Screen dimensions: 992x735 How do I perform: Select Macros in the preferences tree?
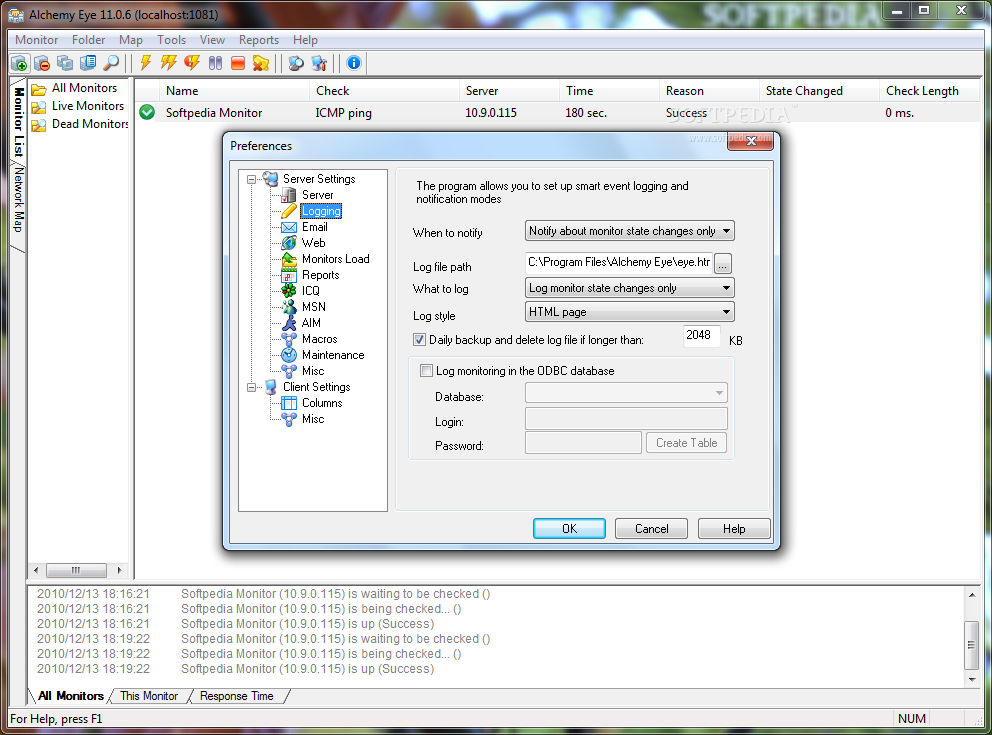click(319, 339)
